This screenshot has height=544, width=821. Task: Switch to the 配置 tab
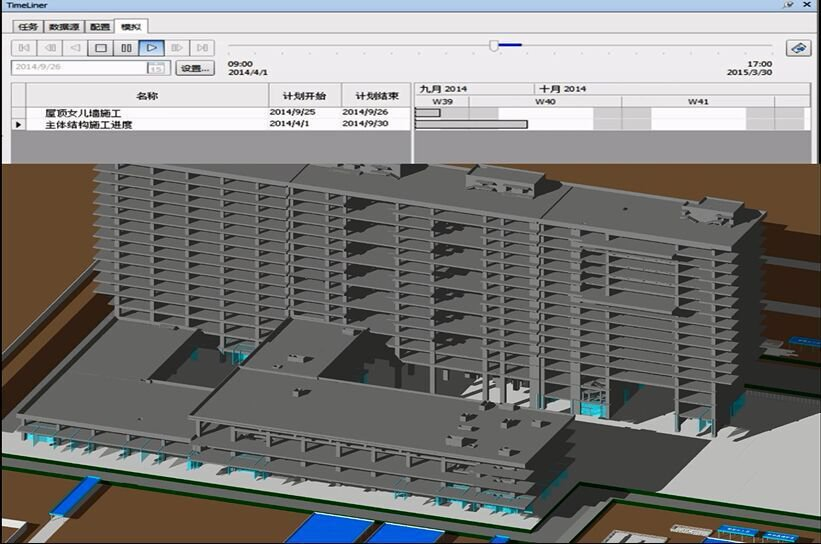coord(99,27)
